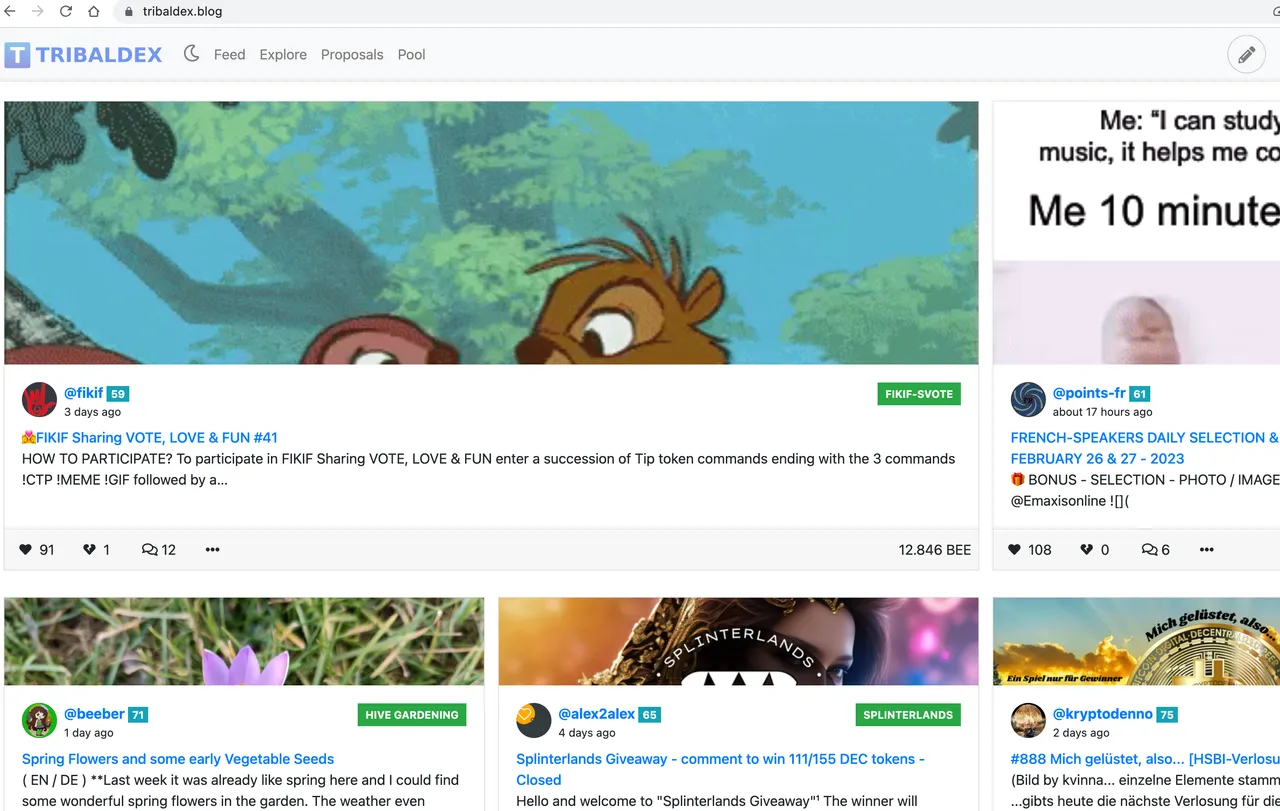Visit the @alex2alex author link
Viewport: 1280px width, 811px height.
[597, 714]
